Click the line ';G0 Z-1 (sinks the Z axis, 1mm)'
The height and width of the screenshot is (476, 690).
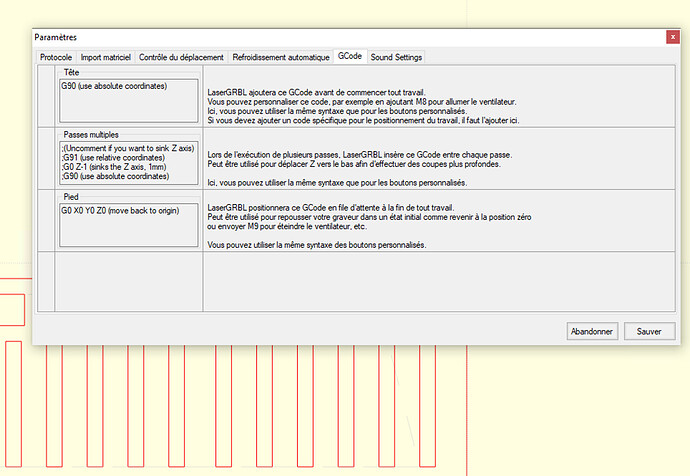pos(114,167)
